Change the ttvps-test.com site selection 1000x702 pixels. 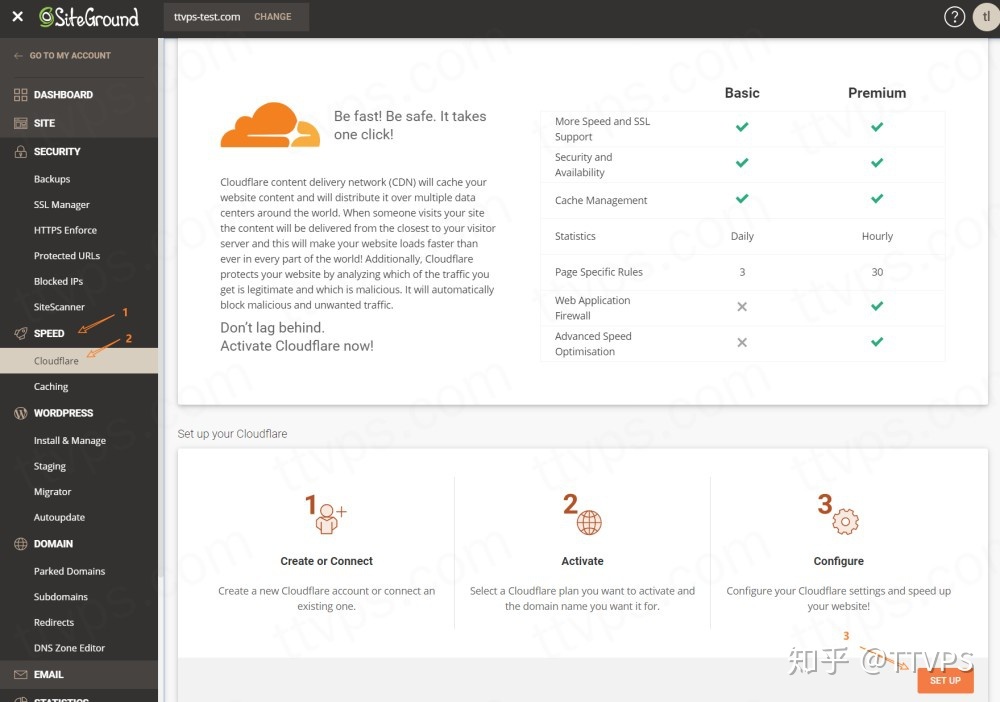coord(272,17)
